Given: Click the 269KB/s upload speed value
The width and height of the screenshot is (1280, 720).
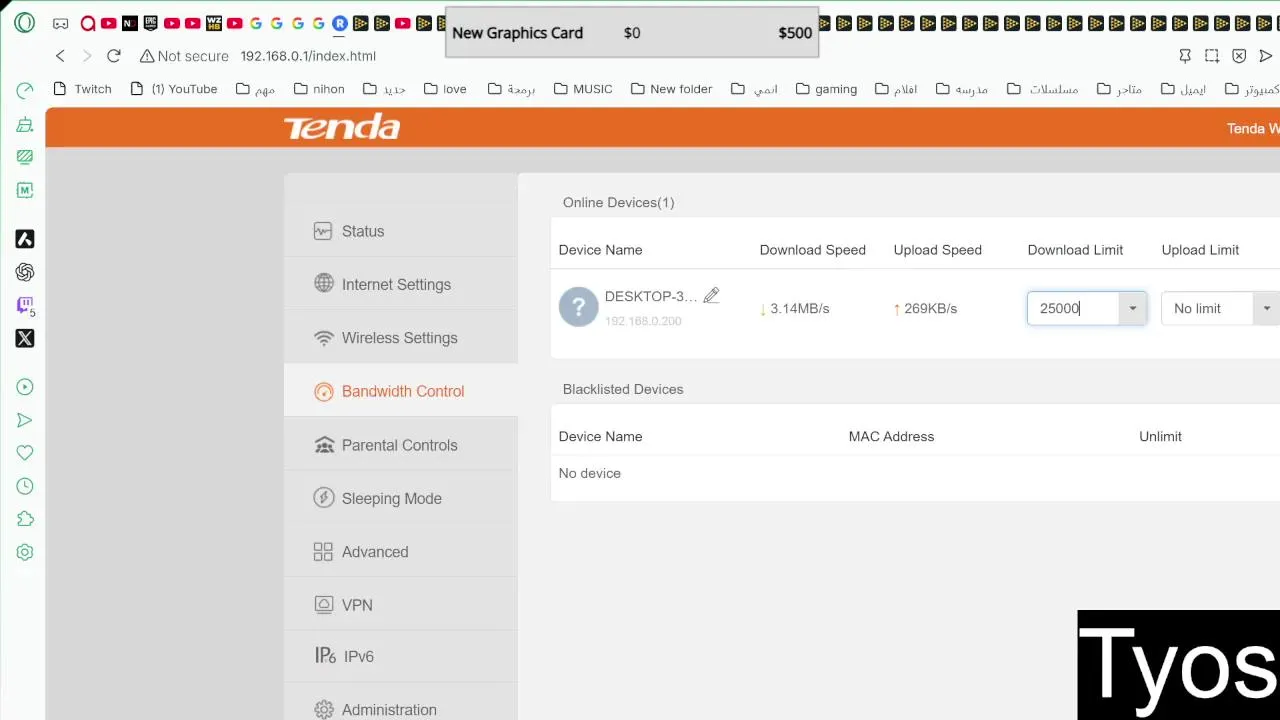Looking at the screenshot, I should (930, 308).
